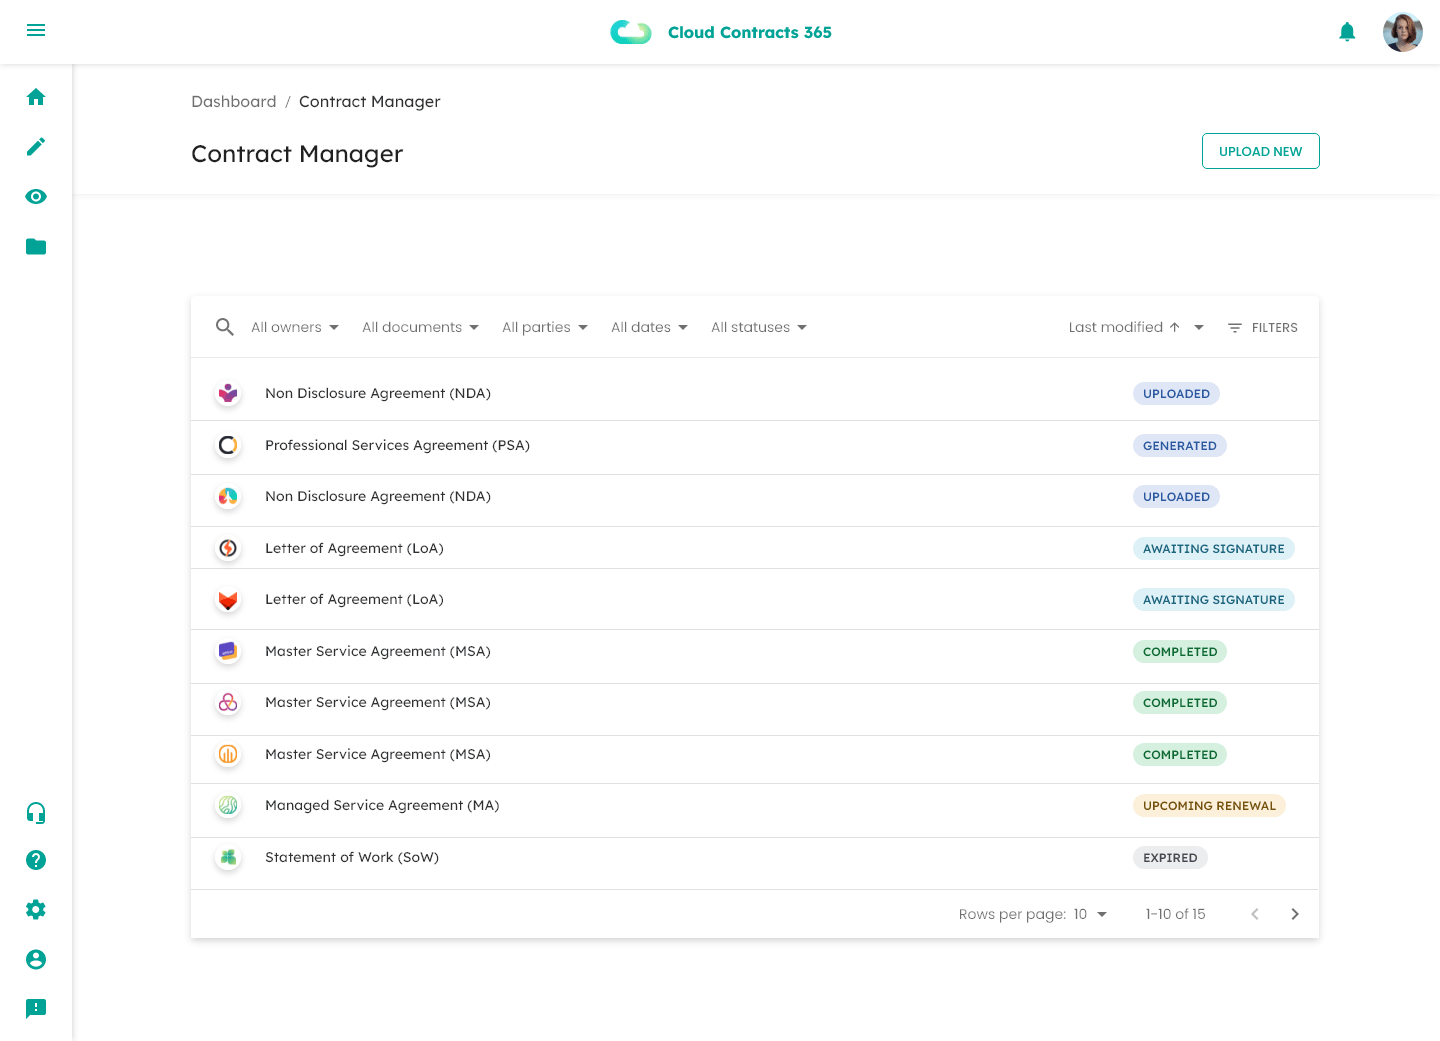This screenshot has height=1041, width=1440.
Task: Expand the All statuses filter
Action: (x=759, y=327)
